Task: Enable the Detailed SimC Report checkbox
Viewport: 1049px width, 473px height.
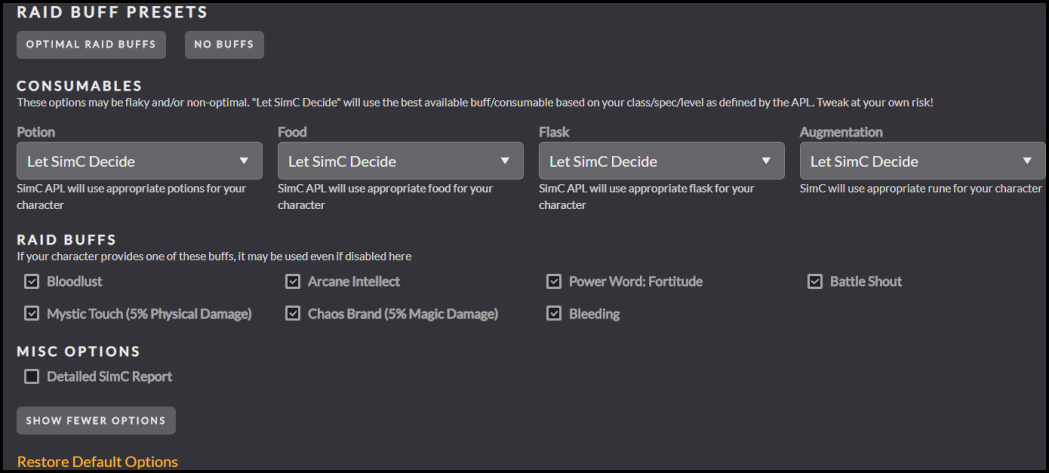Action: tap(32, 377)
